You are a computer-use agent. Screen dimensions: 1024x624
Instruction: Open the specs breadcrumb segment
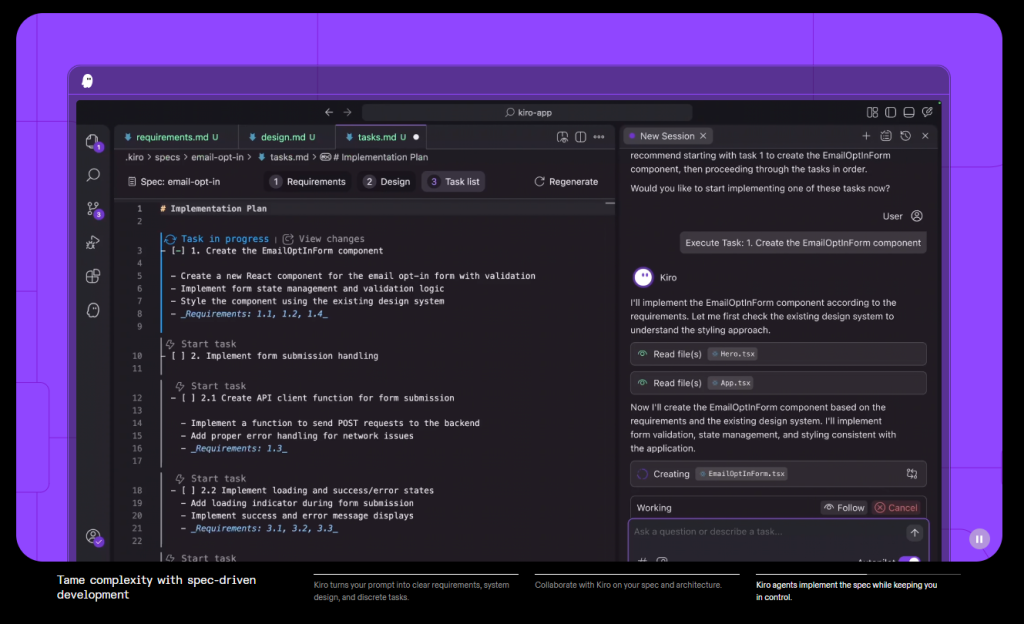click(167, 157)
